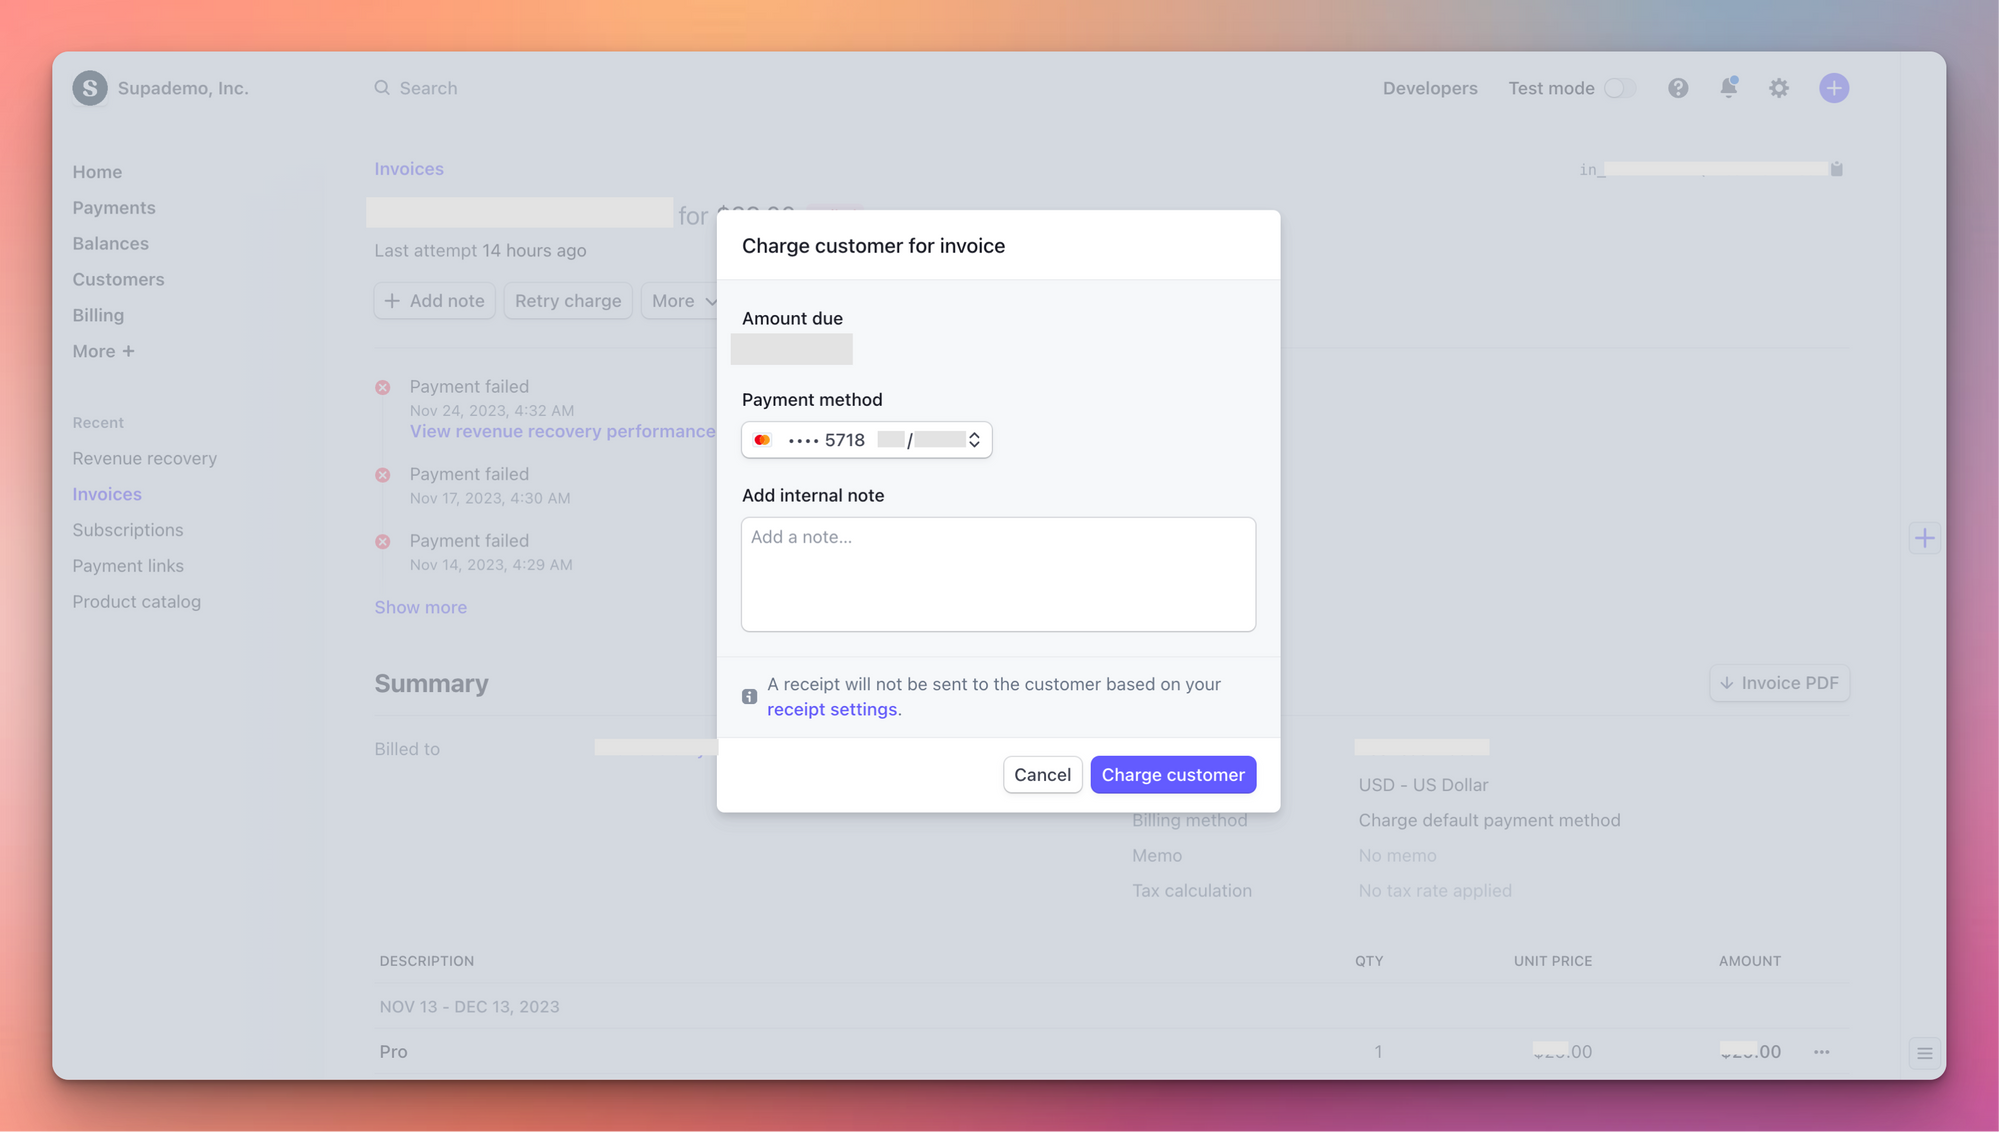Click the Mastercard indicator on the payment method

coord(762,440)
